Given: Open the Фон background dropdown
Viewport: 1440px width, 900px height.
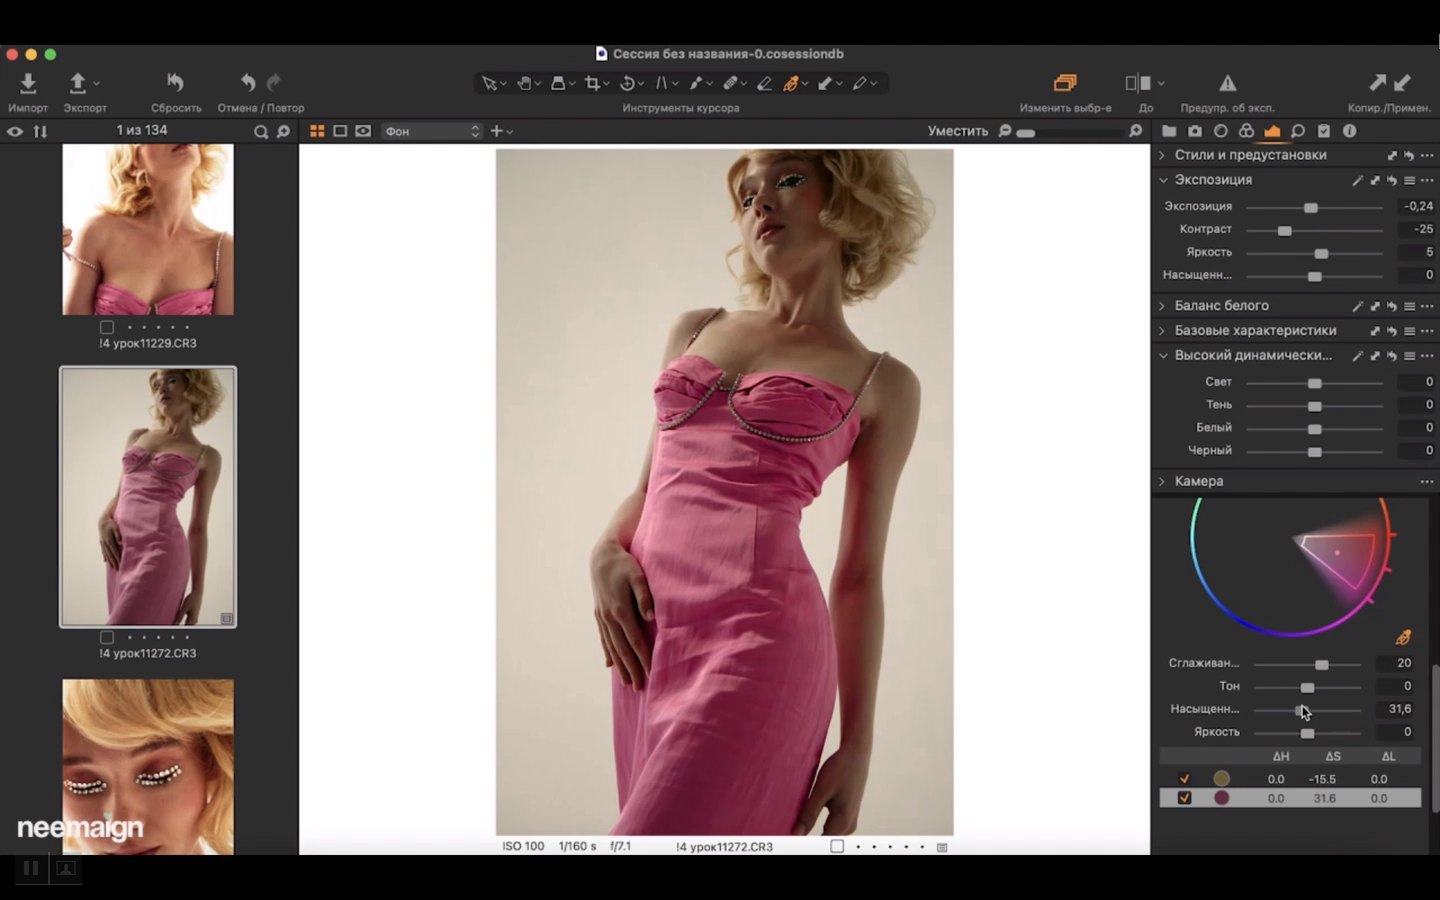Looking at the screenshot, I should click(x=432, y=131).
